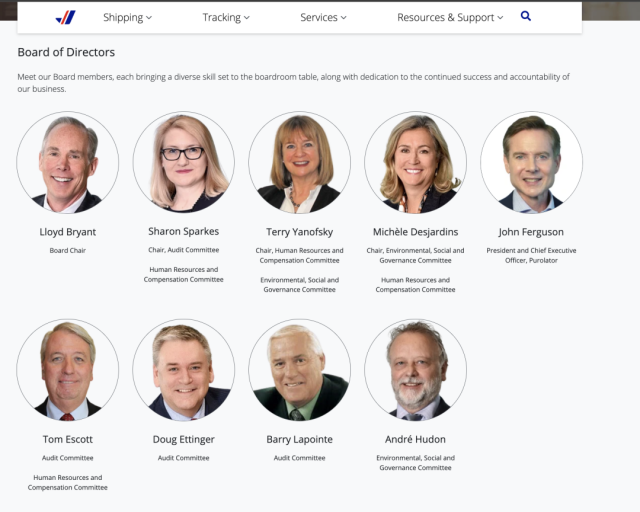Select Terry Yanofsky's profile picture
The height and width of the screenshot is (512, 640).
pos(300,162)
